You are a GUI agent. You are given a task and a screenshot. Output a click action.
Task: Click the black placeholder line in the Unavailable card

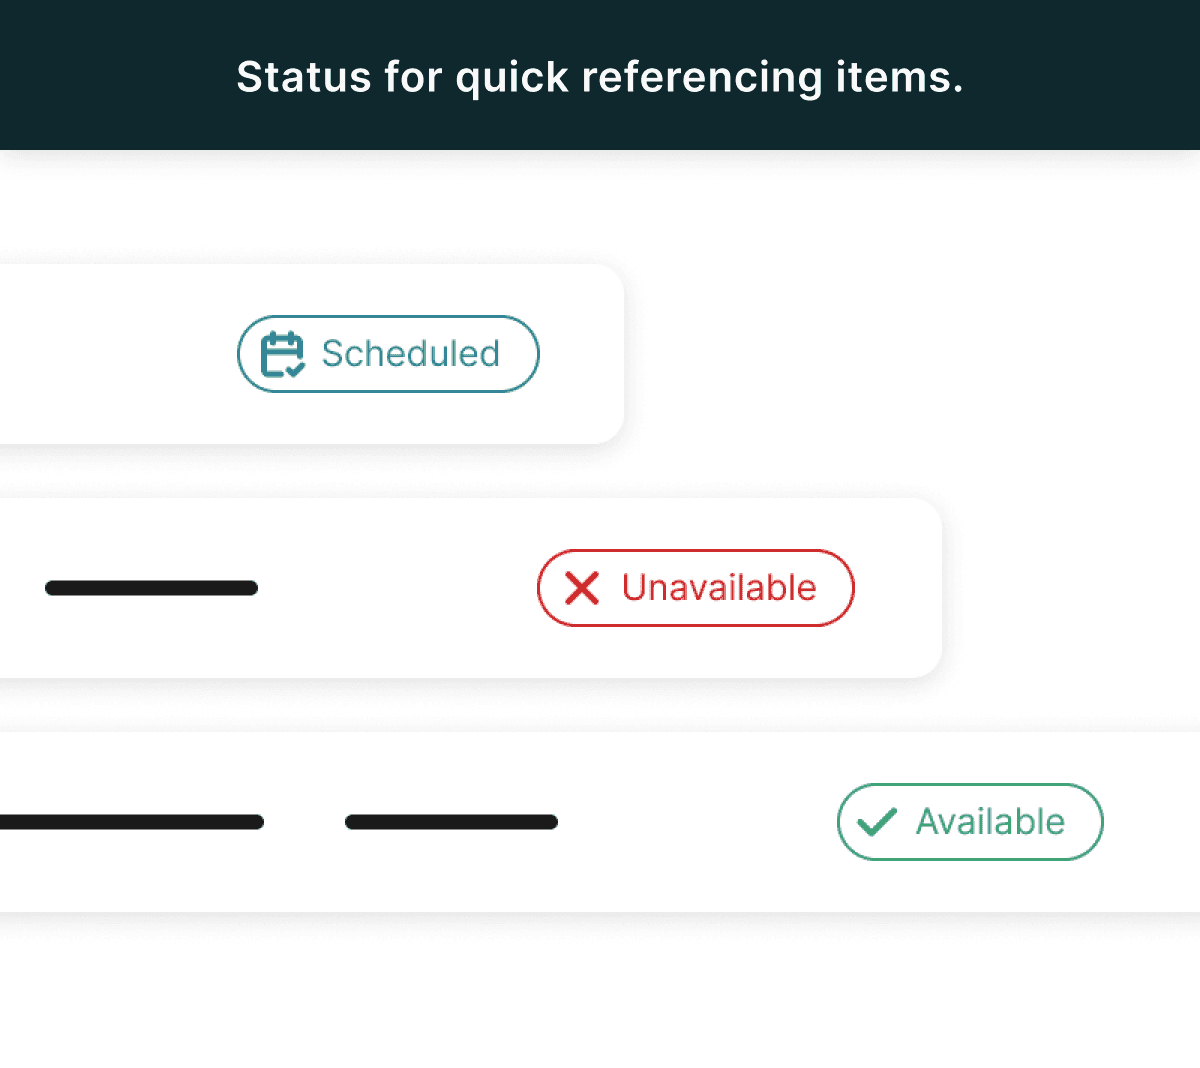click(151, 588)
